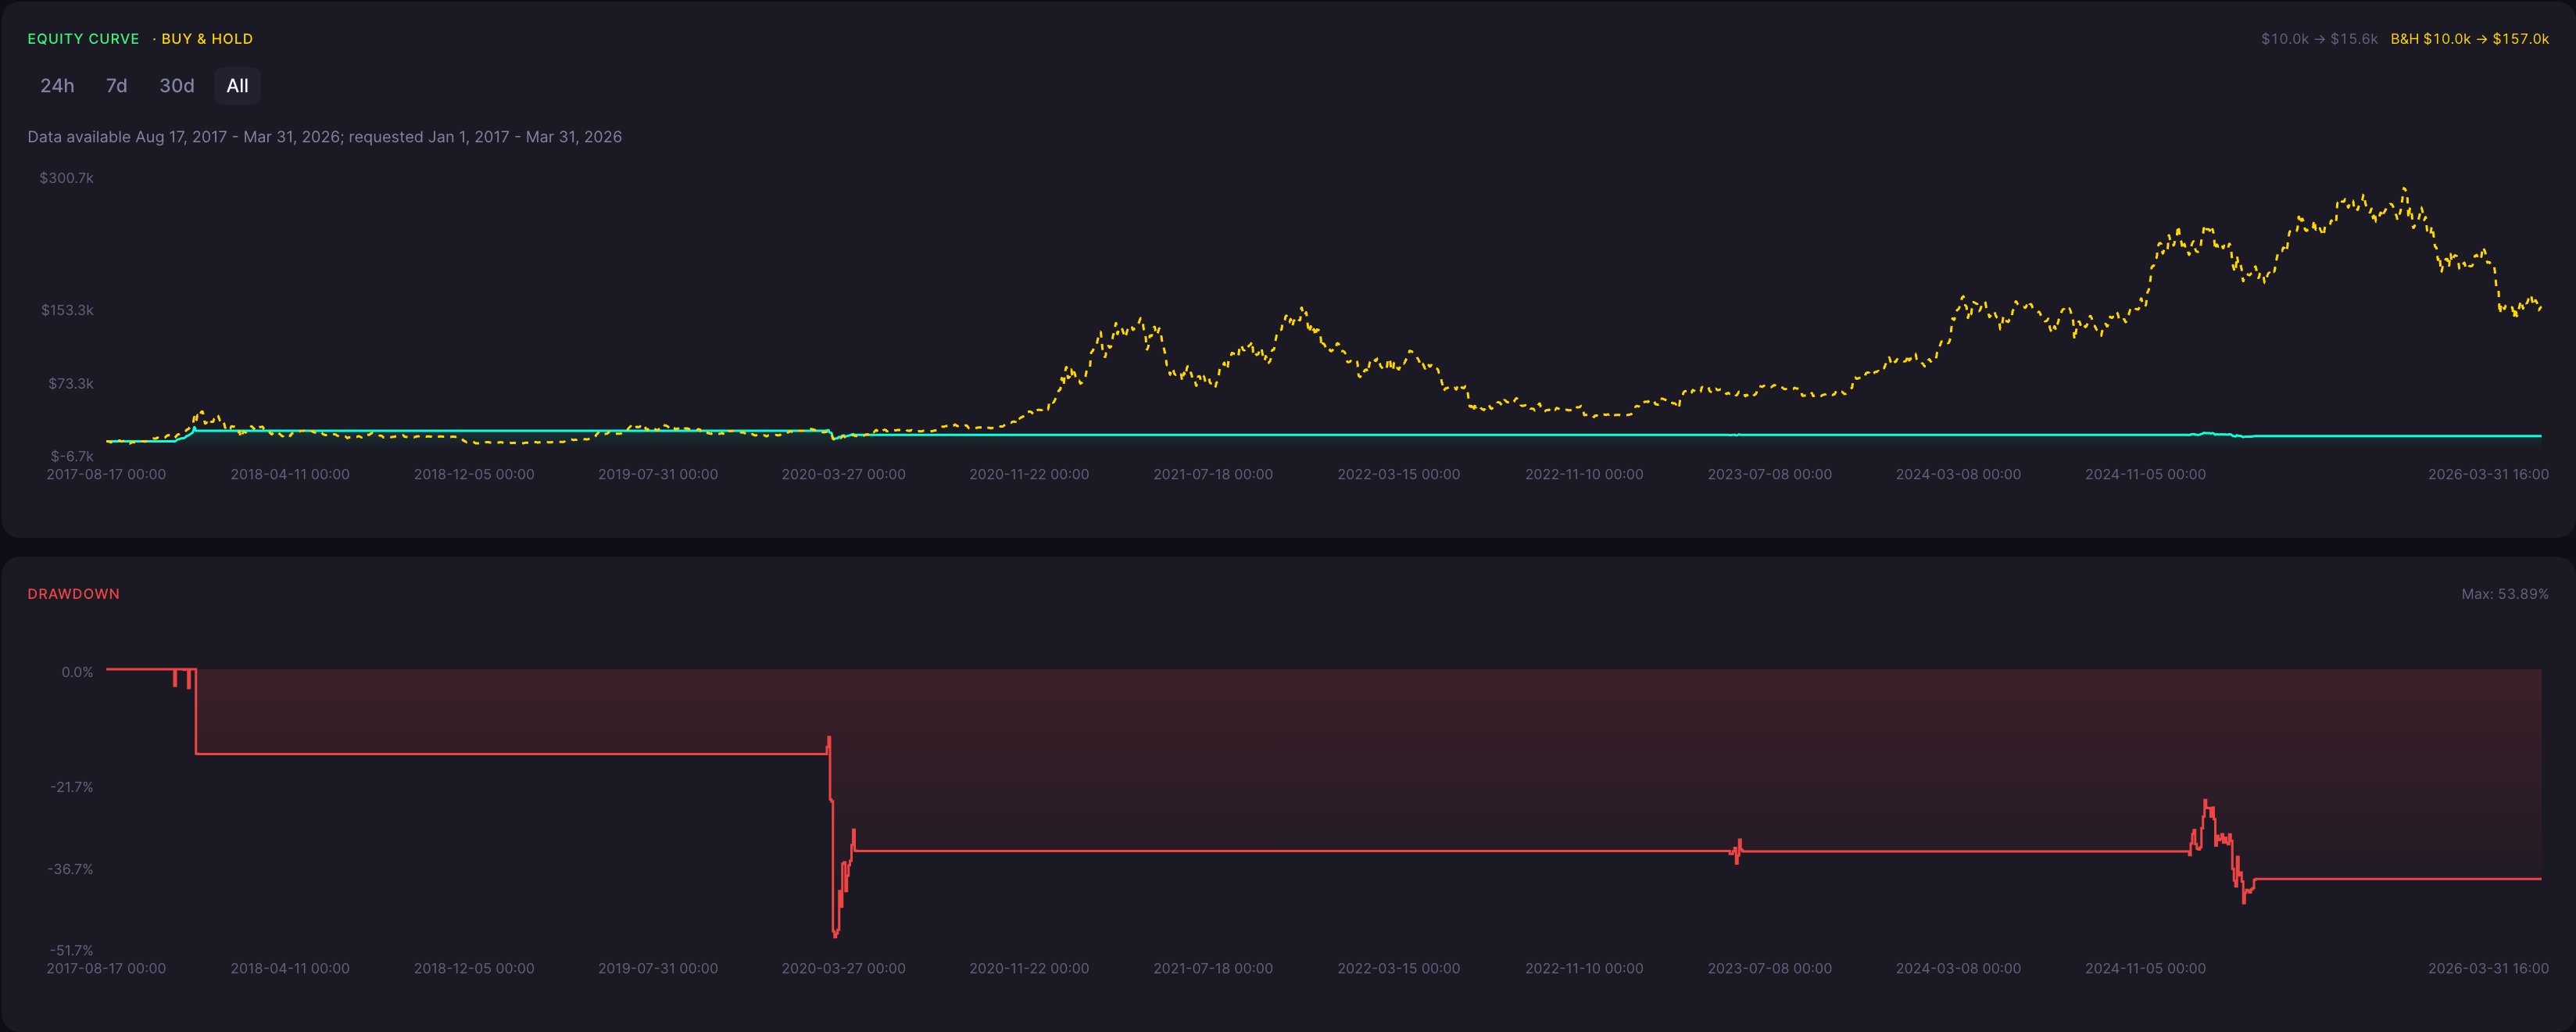Choose the 30d time range
Image resolution: width=2576 pixels, height=1032 pixels.
(x=177, y=86)
